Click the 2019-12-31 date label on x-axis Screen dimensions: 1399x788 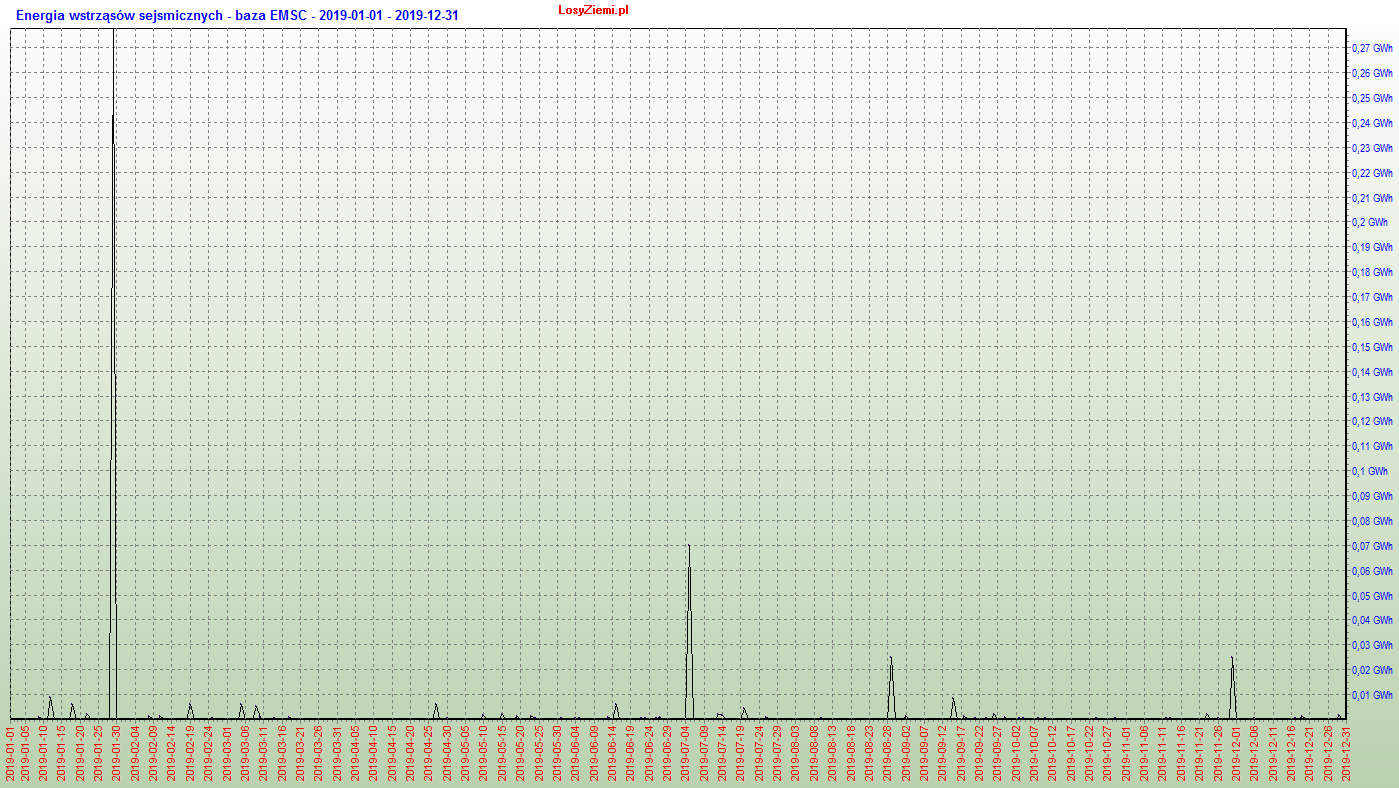pyautogui.click(x=1347, y=753)
